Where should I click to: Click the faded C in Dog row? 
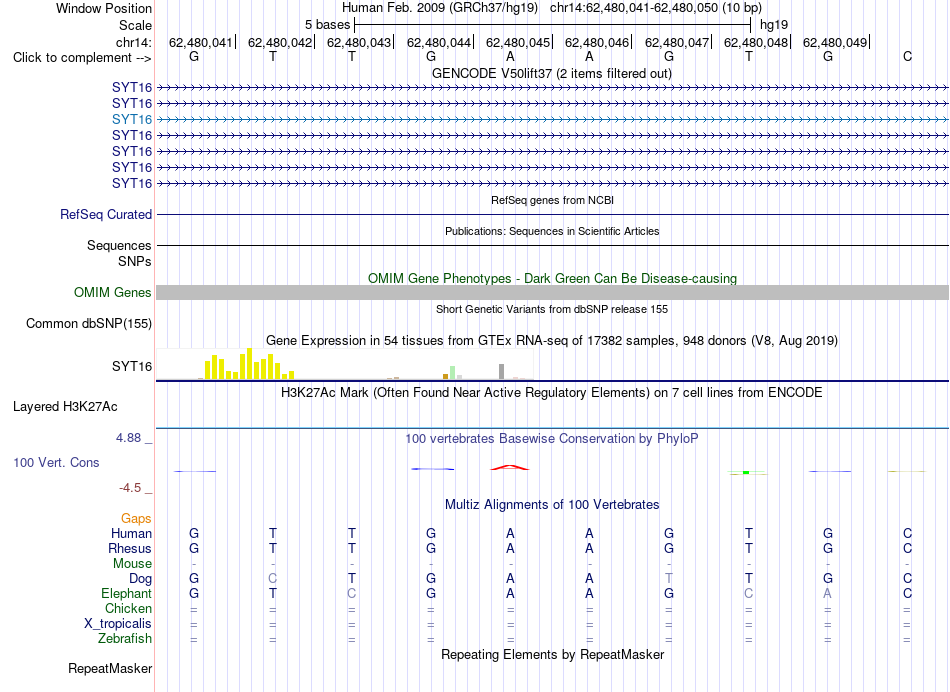pyautogui.click(x=273, y=579)
